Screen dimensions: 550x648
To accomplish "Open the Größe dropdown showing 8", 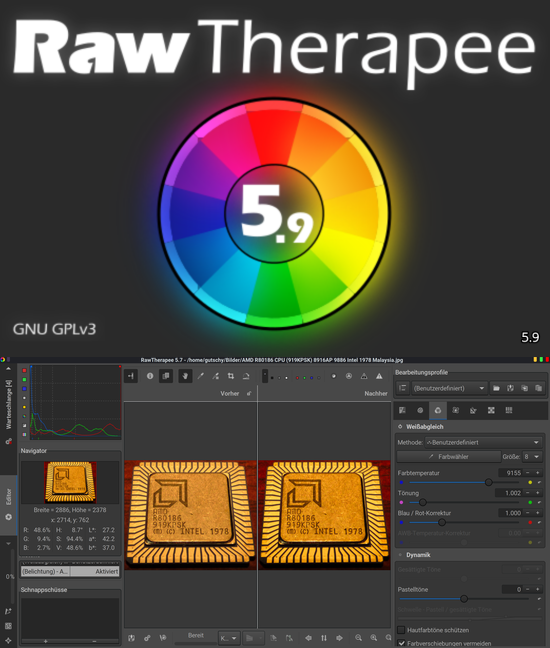I will [532, 456].
